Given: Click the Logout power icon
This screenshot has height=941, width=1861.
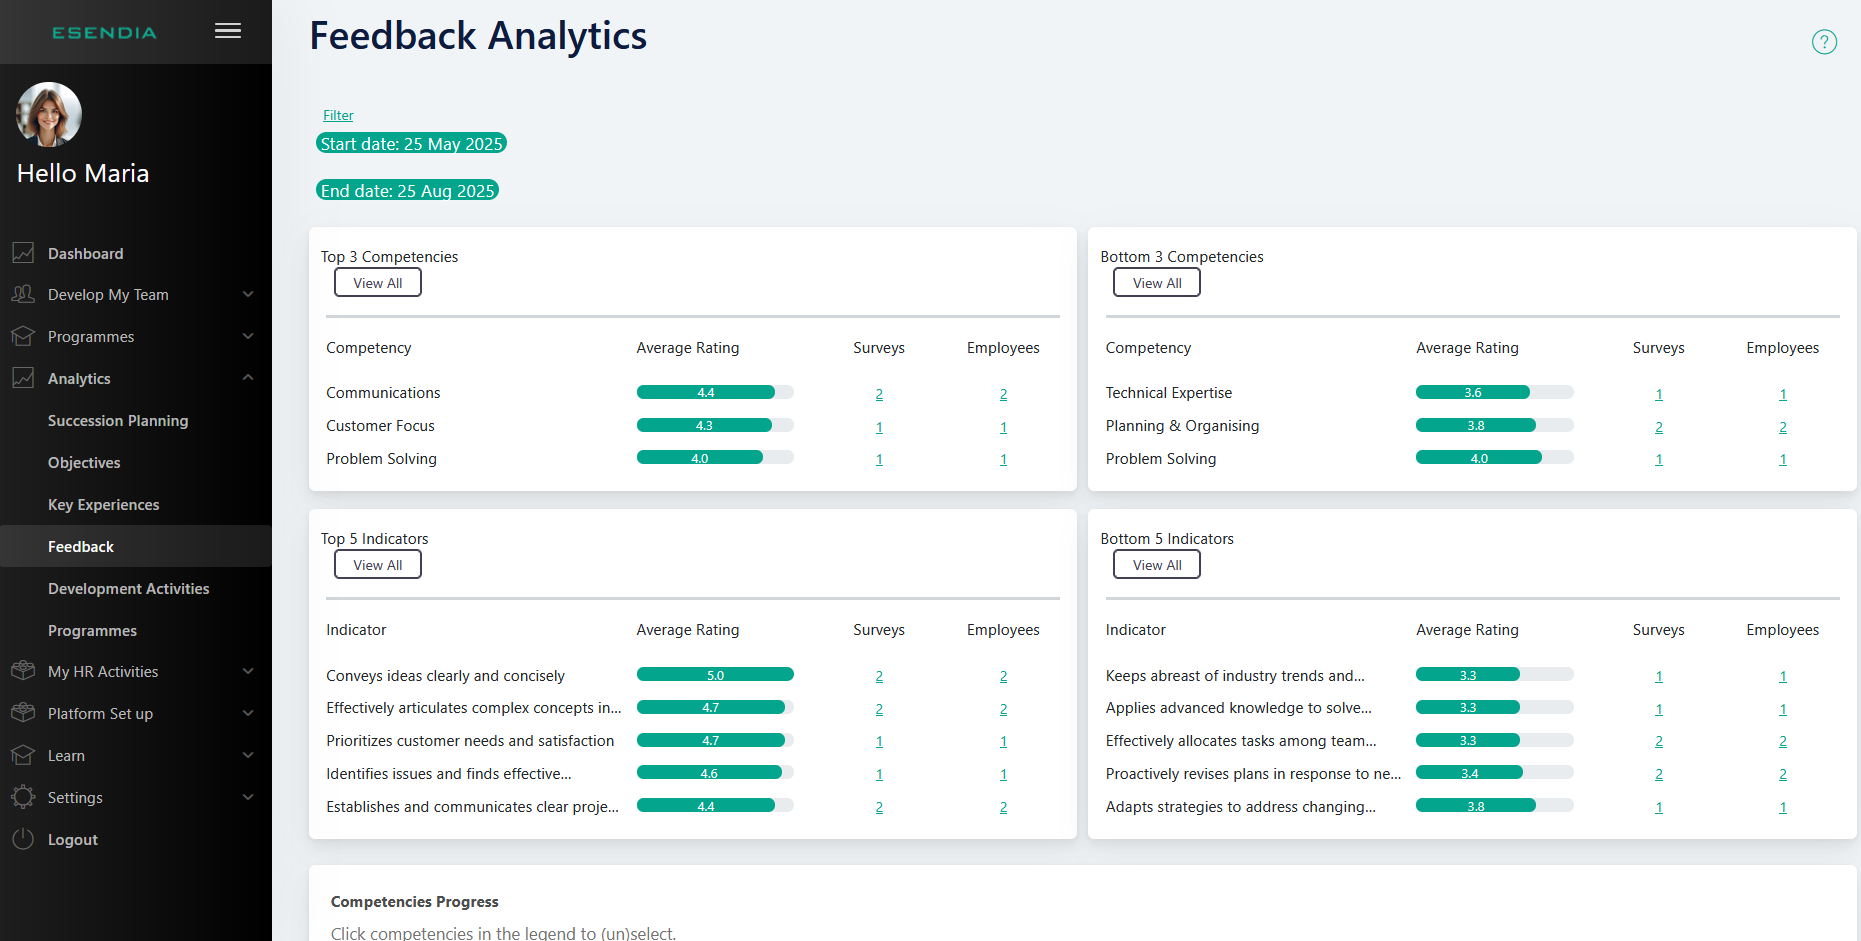Looking at the screenshot, I should pyautogui.click(x=23, y=839).
